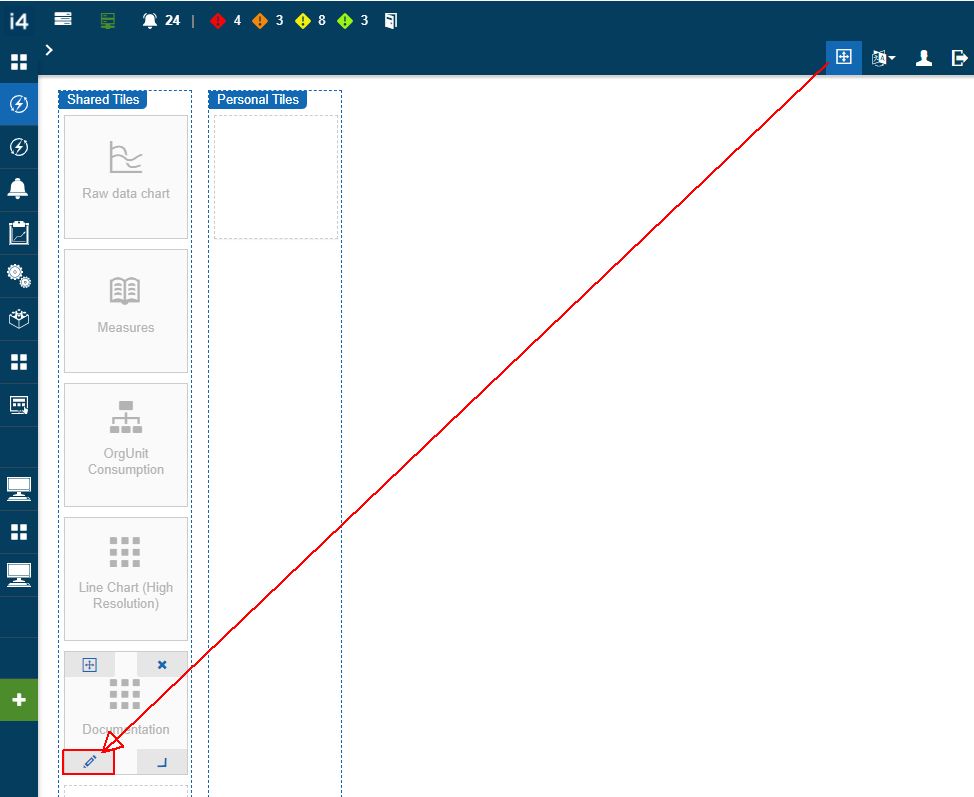The height and width of the screenshot is (797, 974).
Task: Select the Personal Tiles label
Action: 257,100
